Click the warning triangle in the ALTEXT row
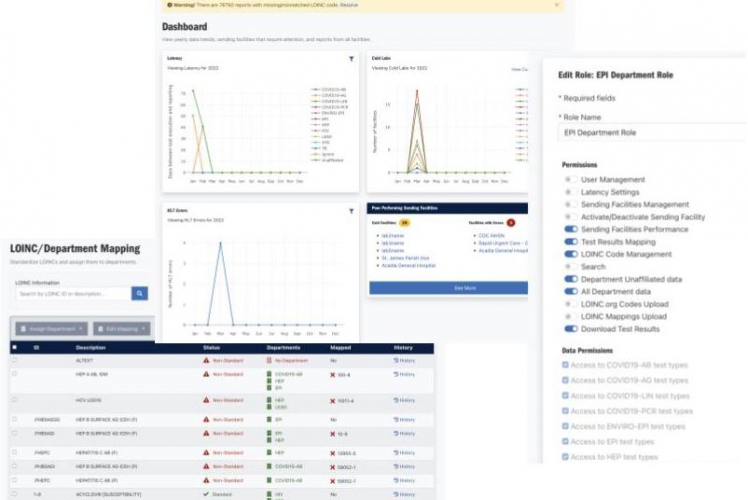The image size is (748, 500). [x=206, y=360]
